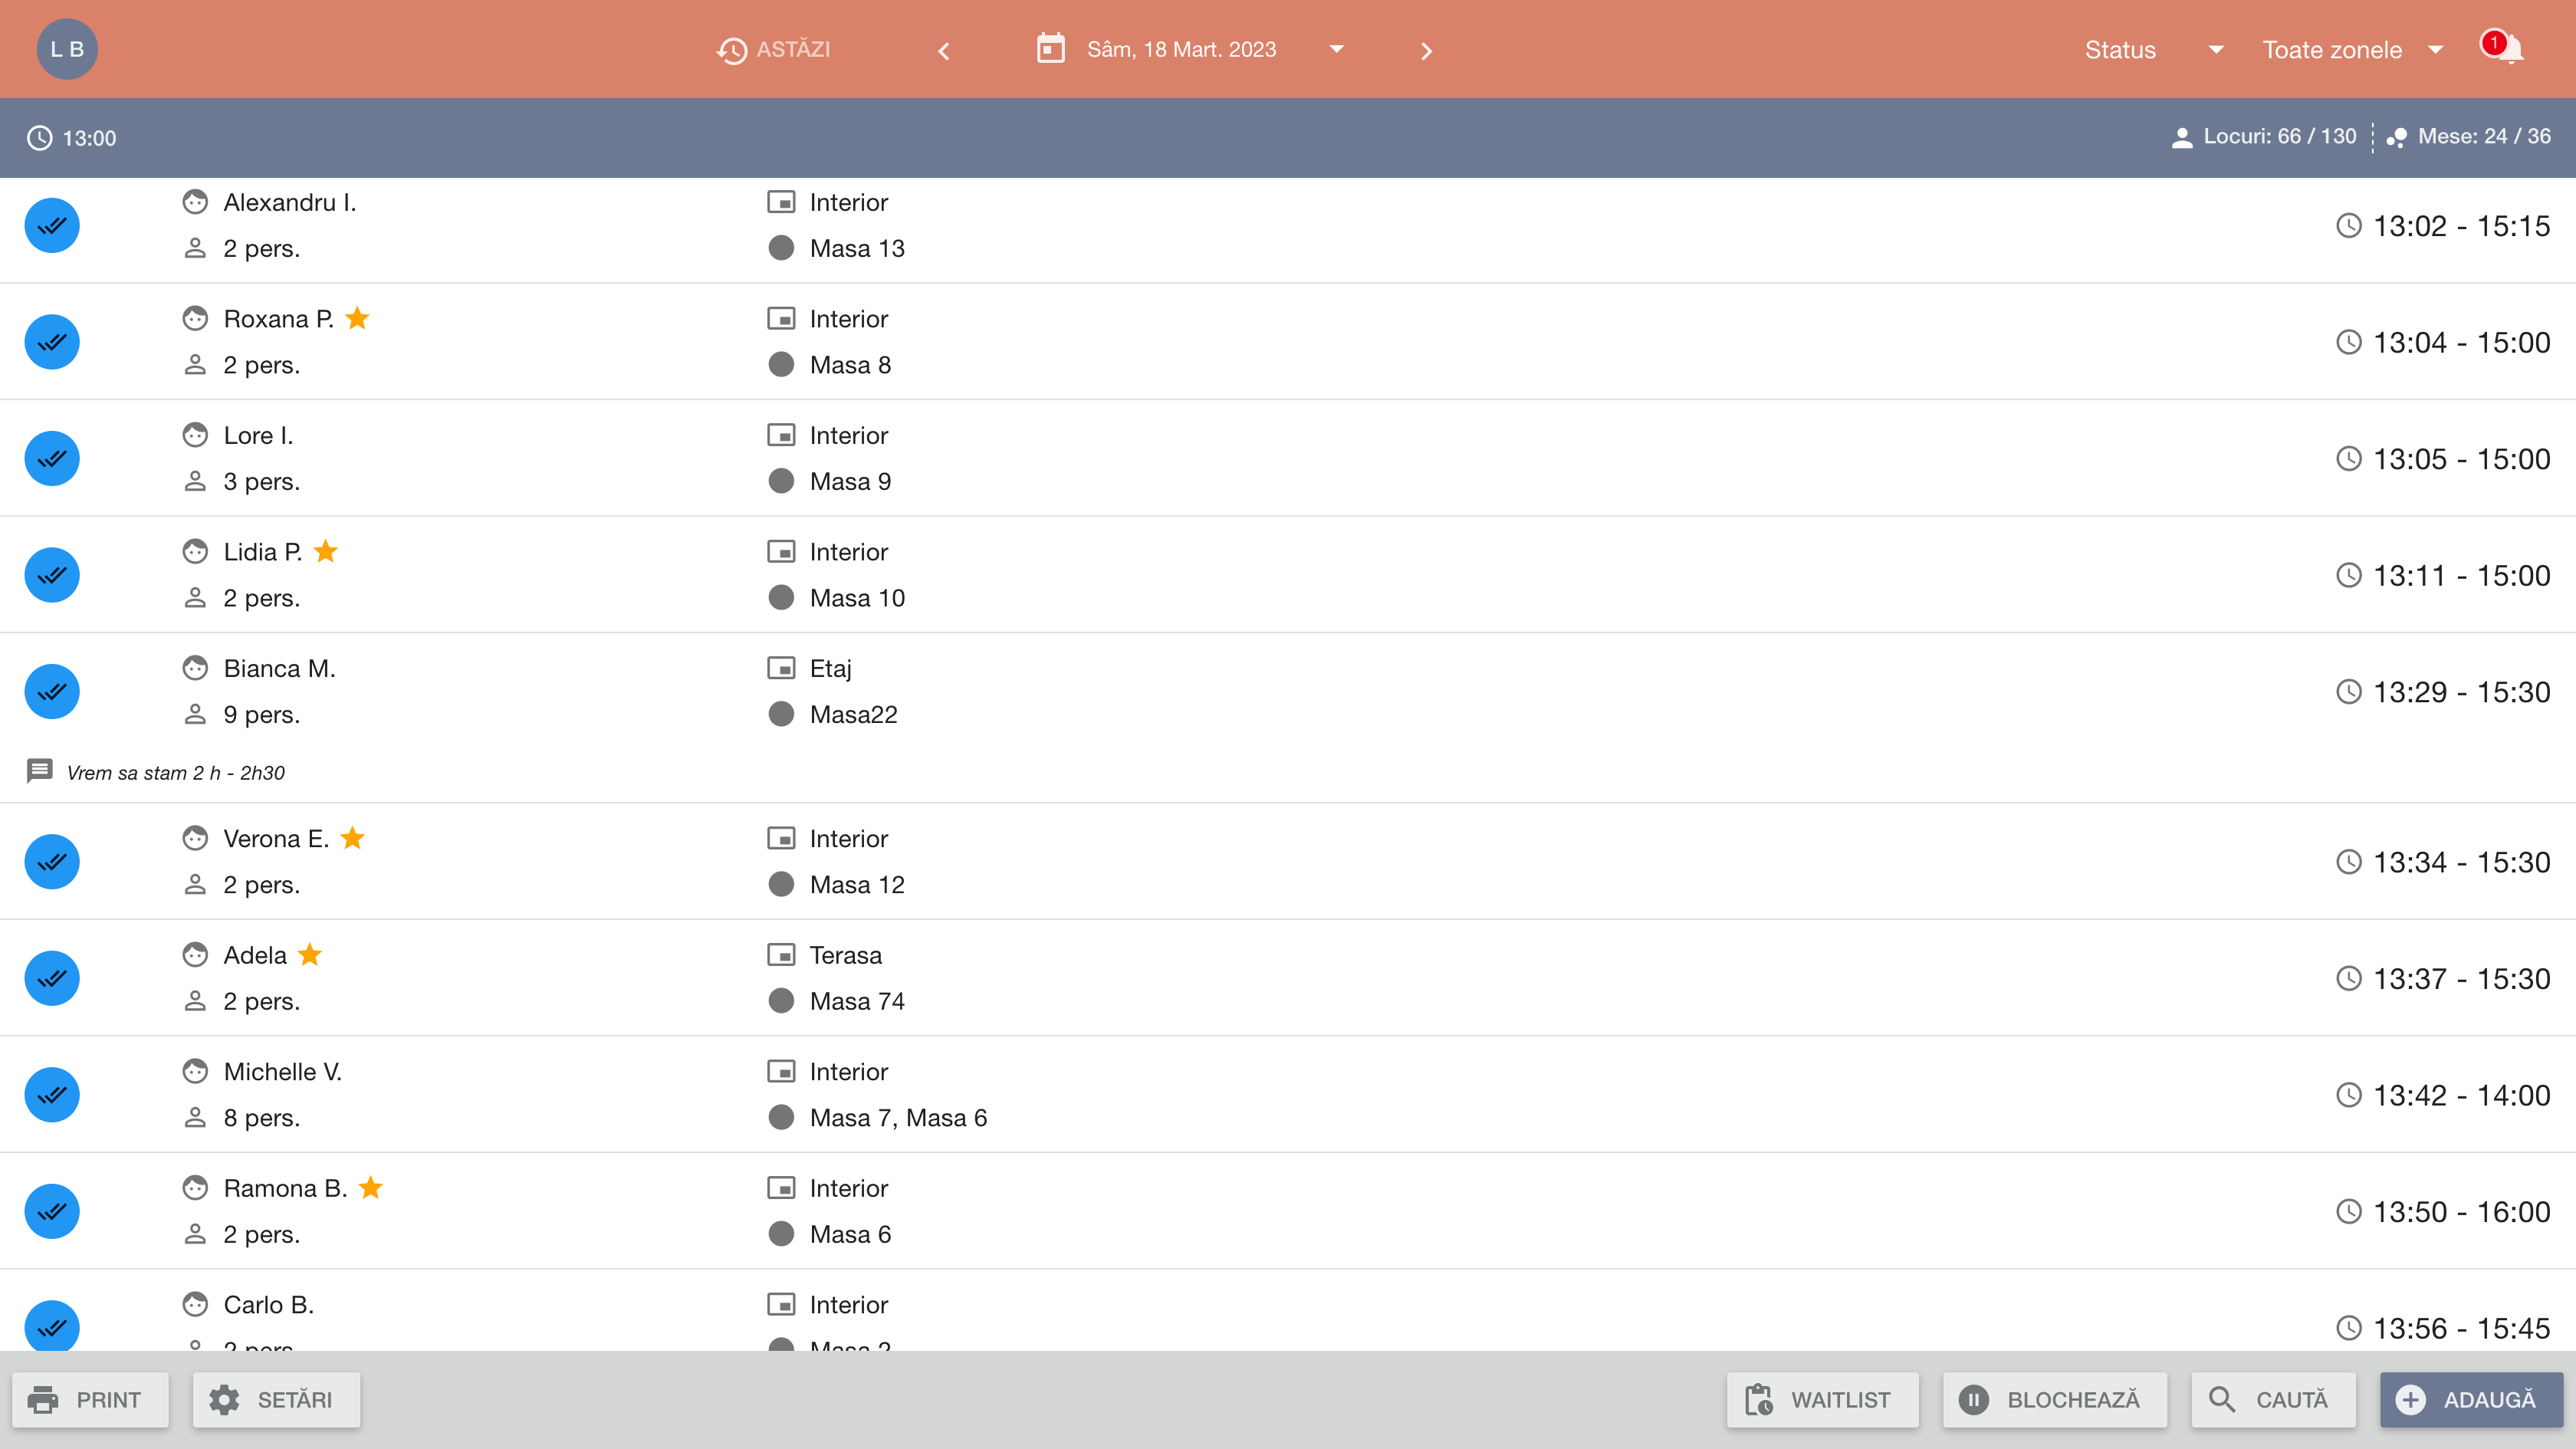Open the reservation of Lore I.
The width and height of the screenshot is (2576, 1449).
point(1288,458)
